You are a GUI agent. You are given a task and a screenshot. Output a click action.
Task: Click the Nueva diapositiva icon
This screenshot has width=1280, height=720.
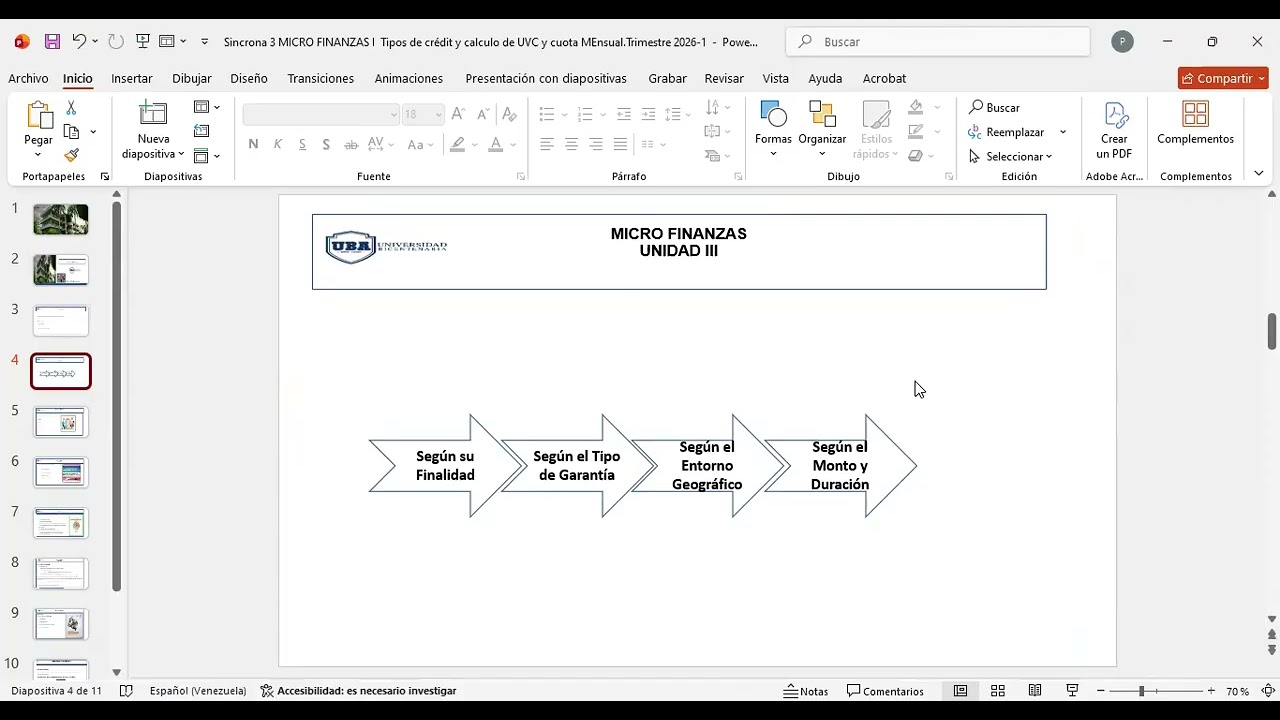click(153, 114)
